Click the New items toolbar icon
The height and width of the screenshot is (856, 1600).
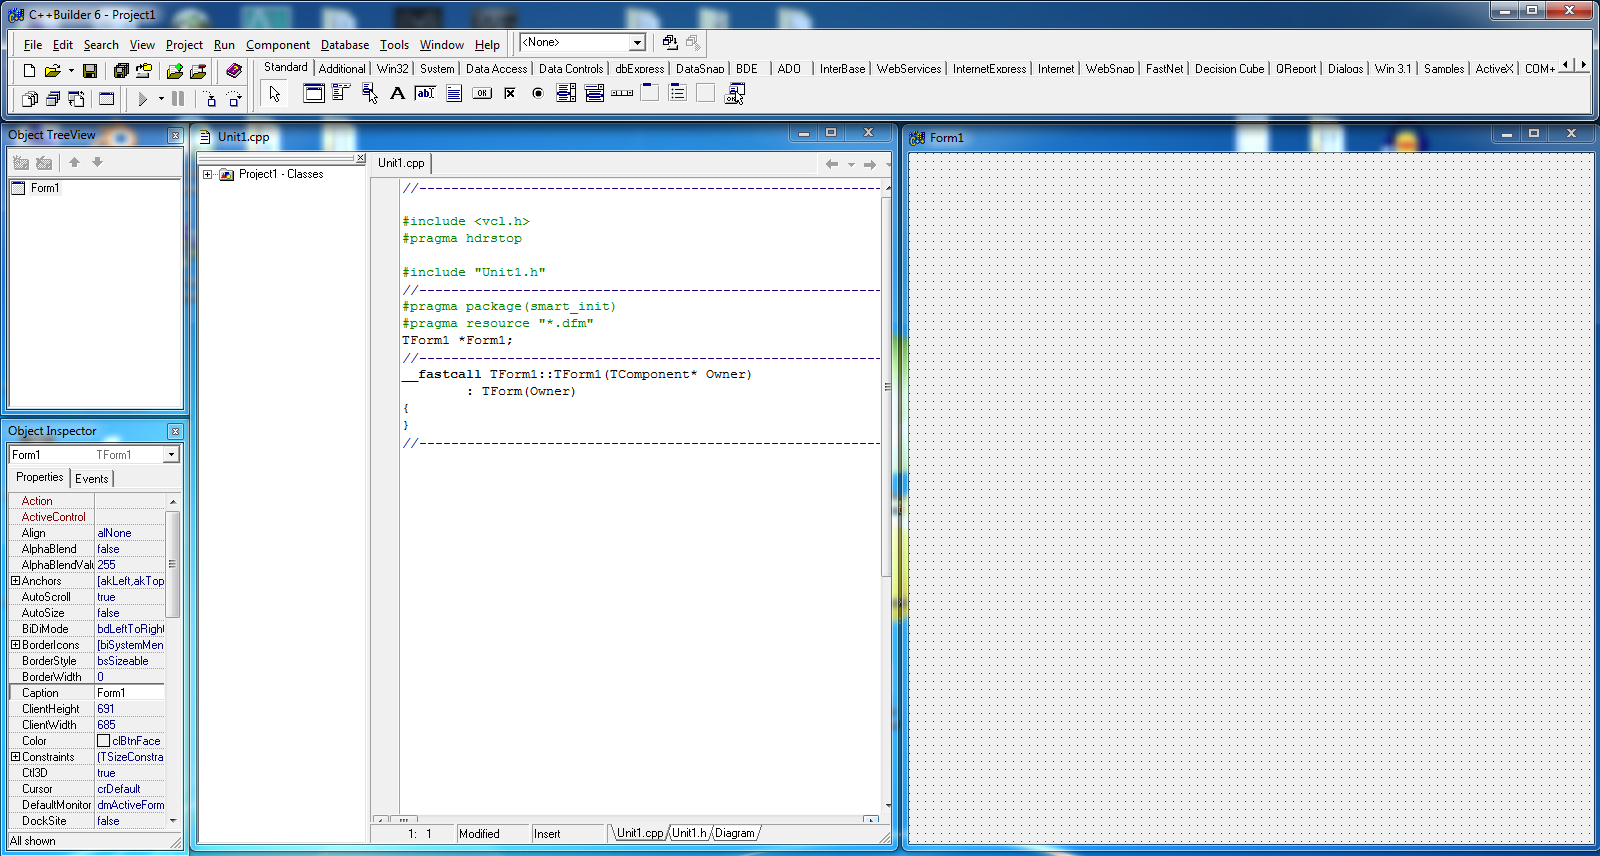tap(29, 71)
